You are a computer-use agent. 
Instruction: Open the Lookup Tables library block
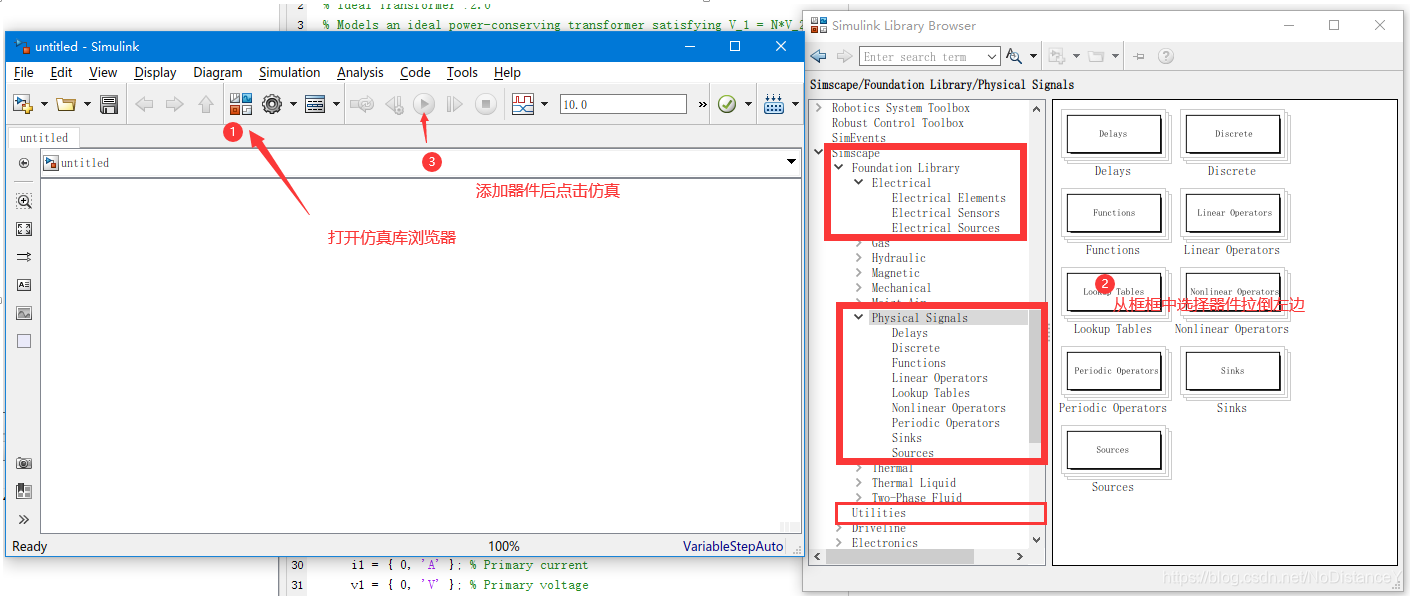click(1113, 292)
